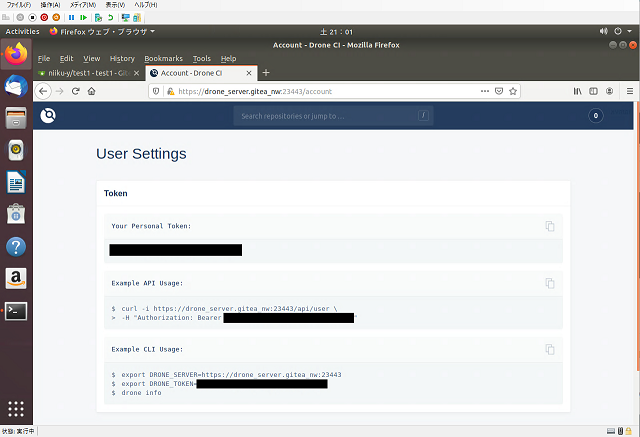Open the Terminal from the dock
Viewport: 640px width, 437px height.
pos(16,311)
